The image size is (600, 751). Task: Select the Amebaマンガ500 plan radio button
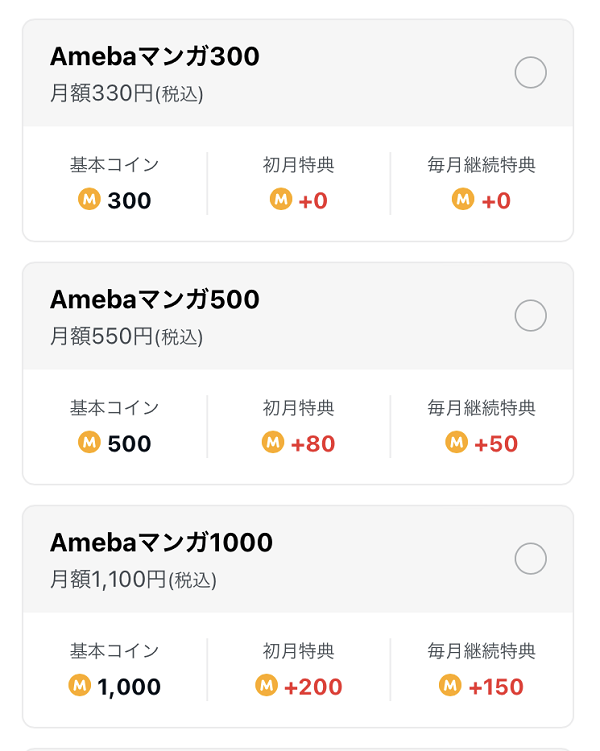[531, 316]
